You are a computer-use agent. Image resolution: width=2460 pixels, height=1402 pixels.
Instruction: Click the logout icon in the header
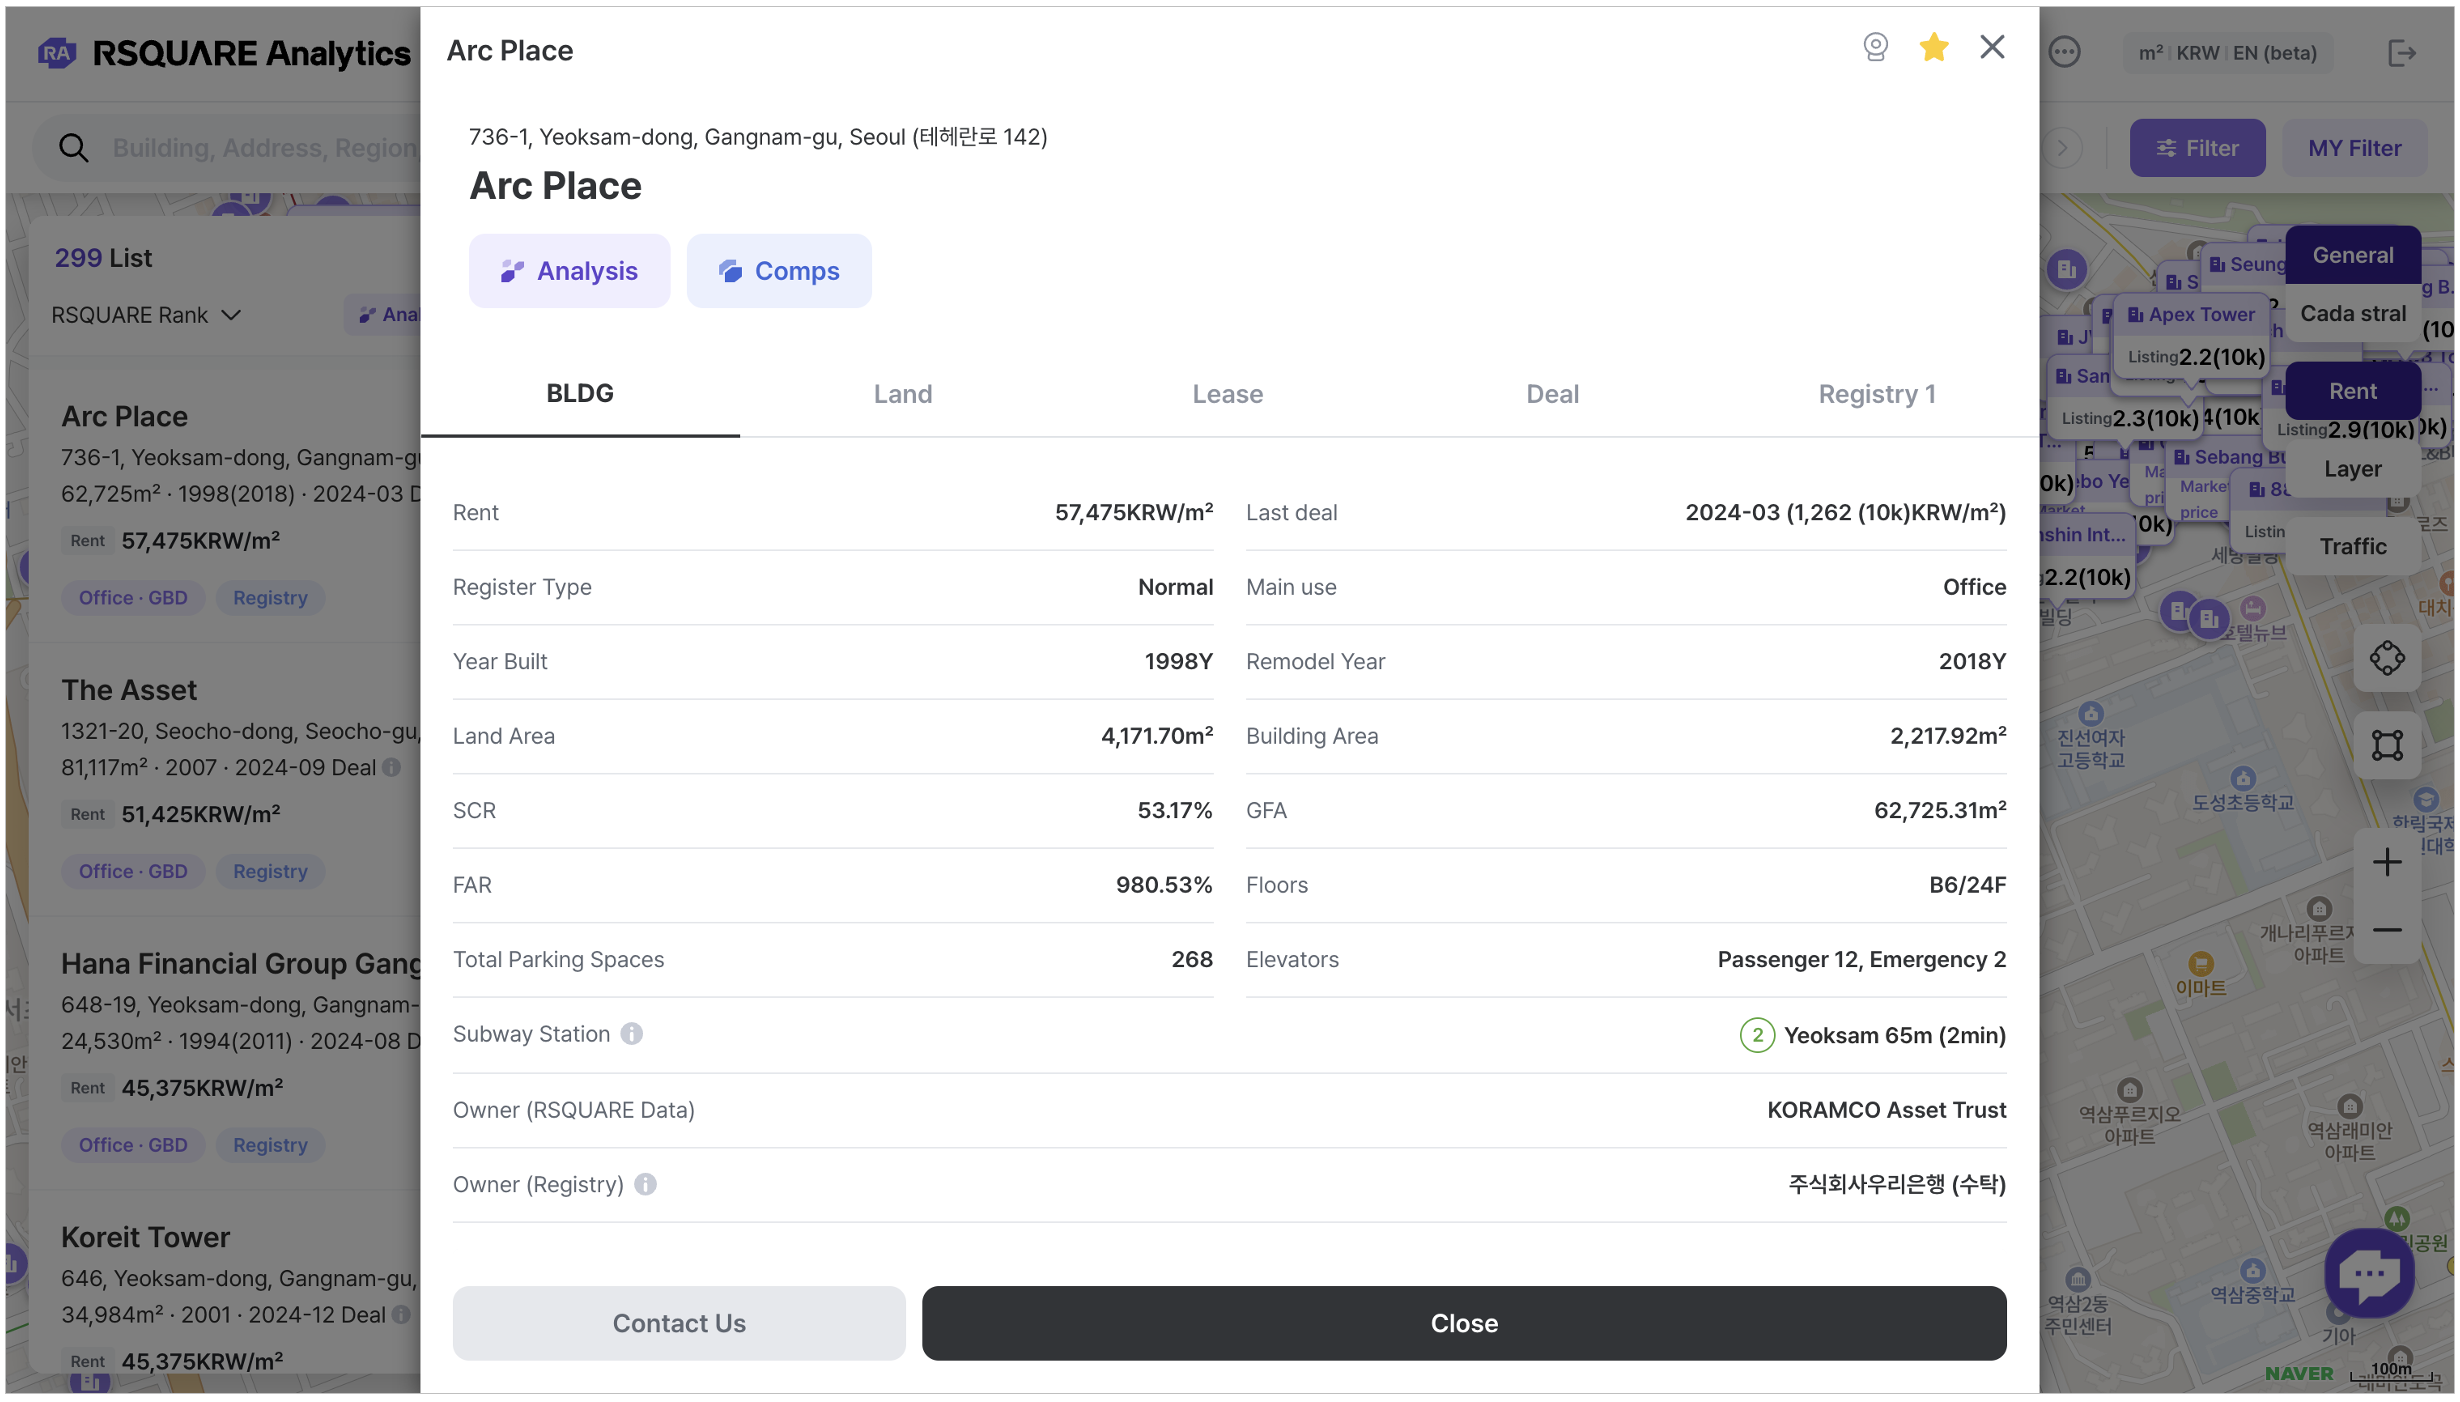2401,53
